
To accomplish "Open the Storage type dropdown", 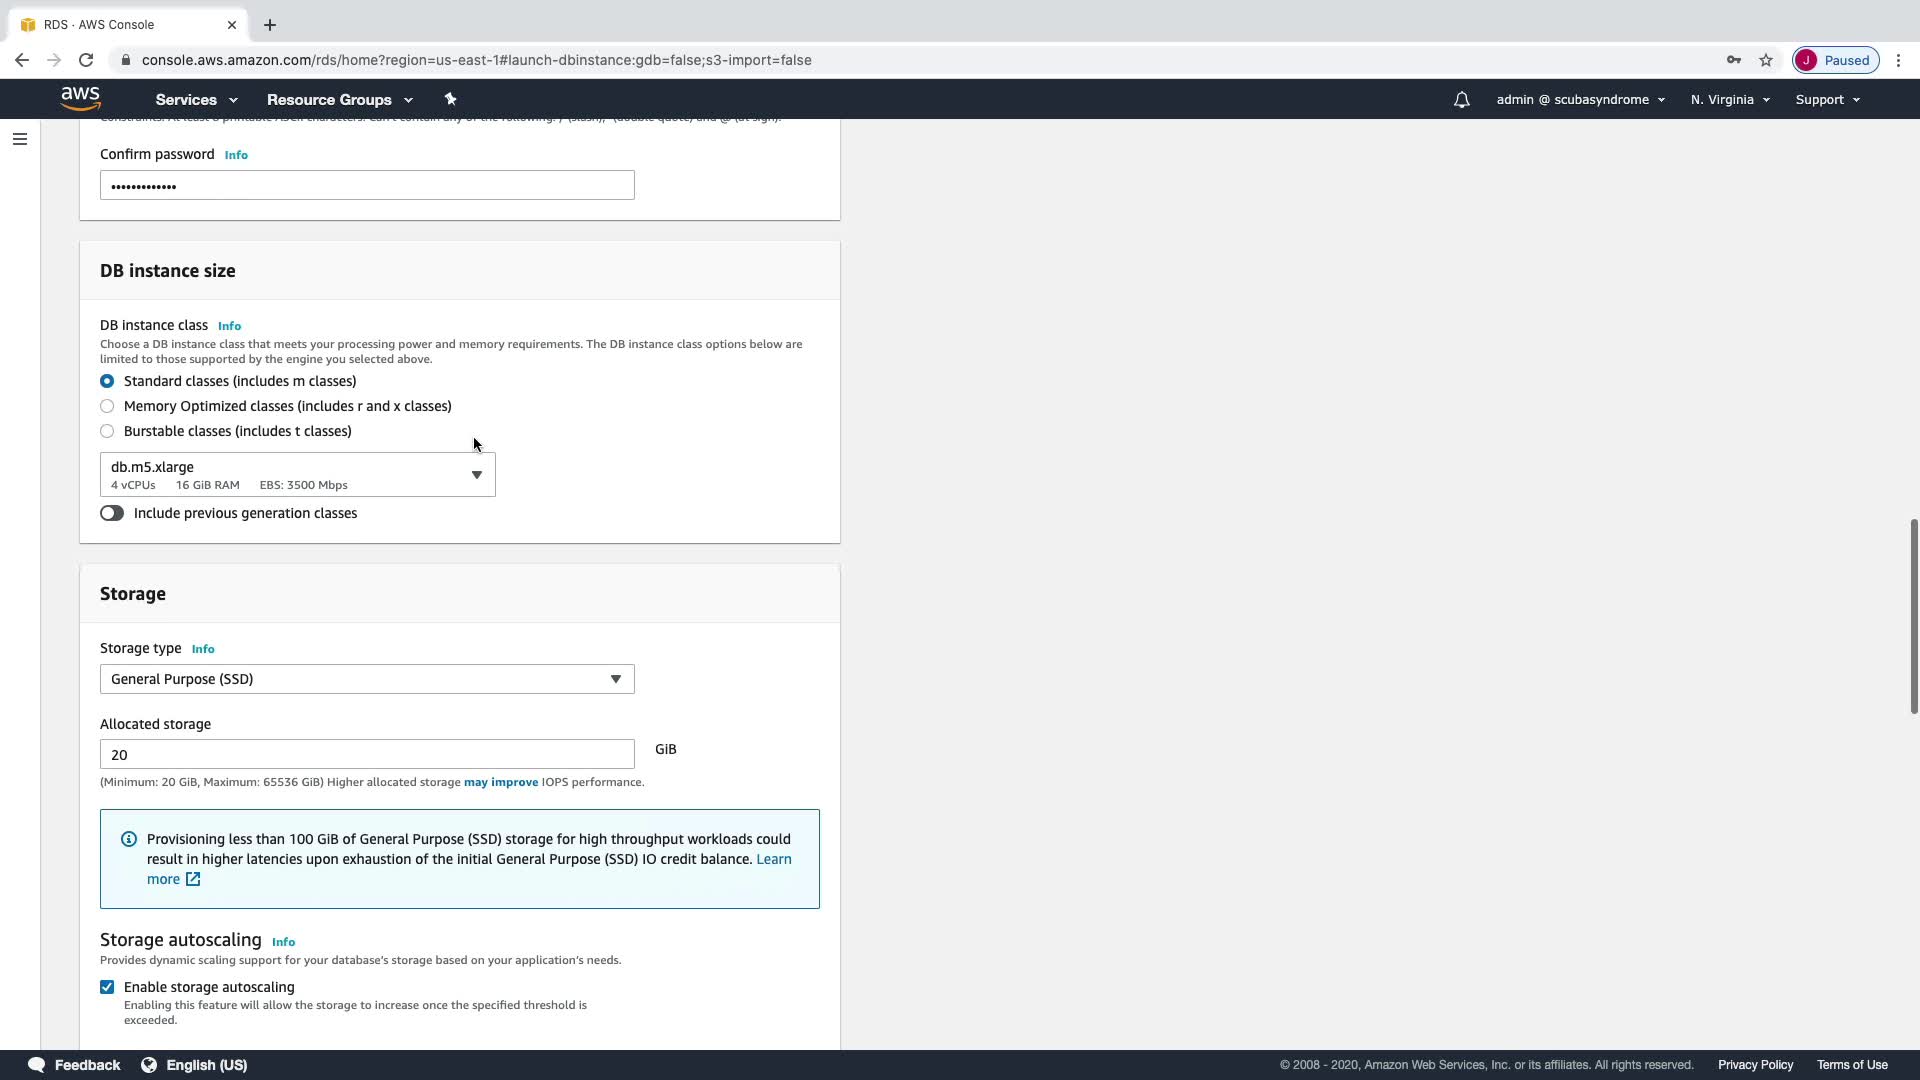I will point(366,679).
